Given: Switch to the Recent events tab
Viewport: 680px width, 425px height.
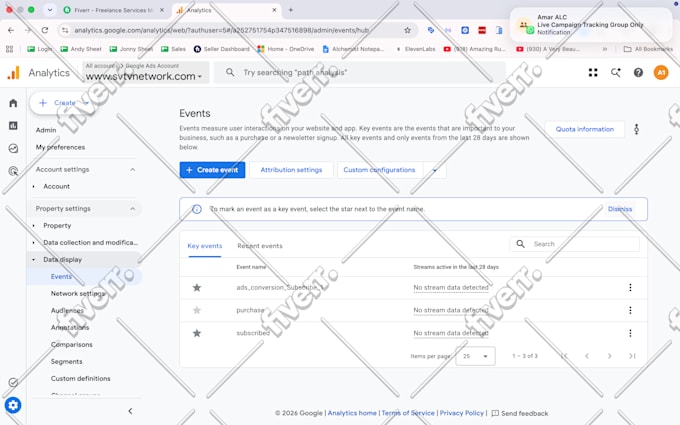Looking at the screenshot, I should coord(260,246).
